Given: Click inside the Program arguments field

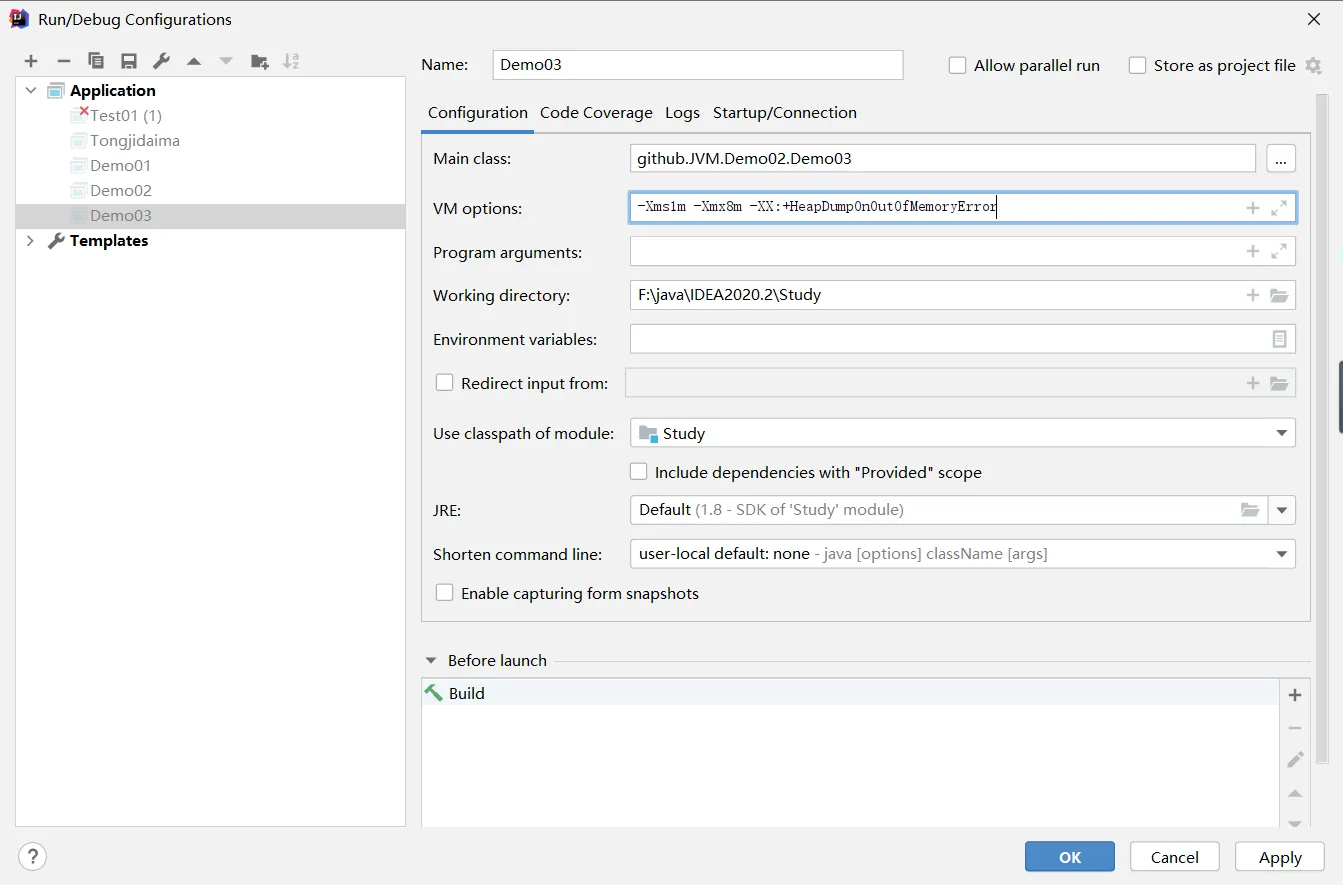Looking at the screenshot, I should point(930,252).
